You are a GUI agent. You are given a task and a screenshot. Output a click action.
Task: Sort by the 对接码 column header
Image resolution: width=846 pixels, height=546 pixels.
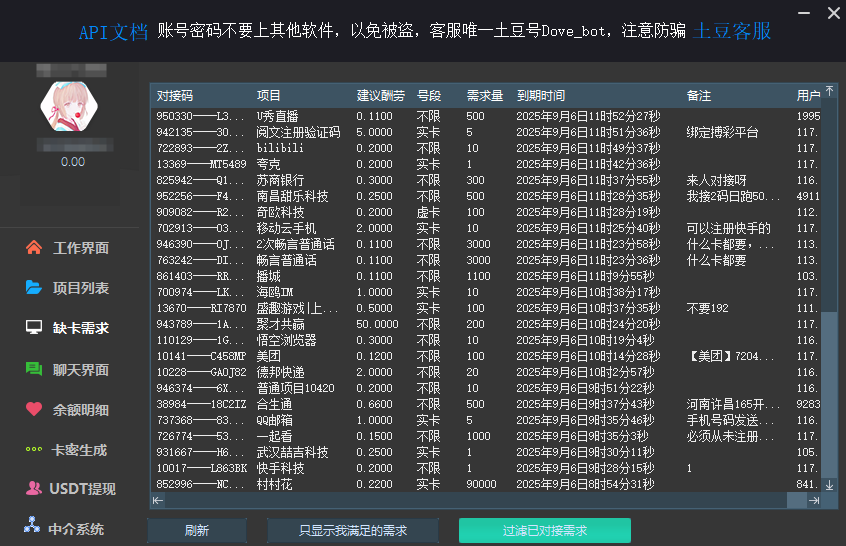[175, 95]
